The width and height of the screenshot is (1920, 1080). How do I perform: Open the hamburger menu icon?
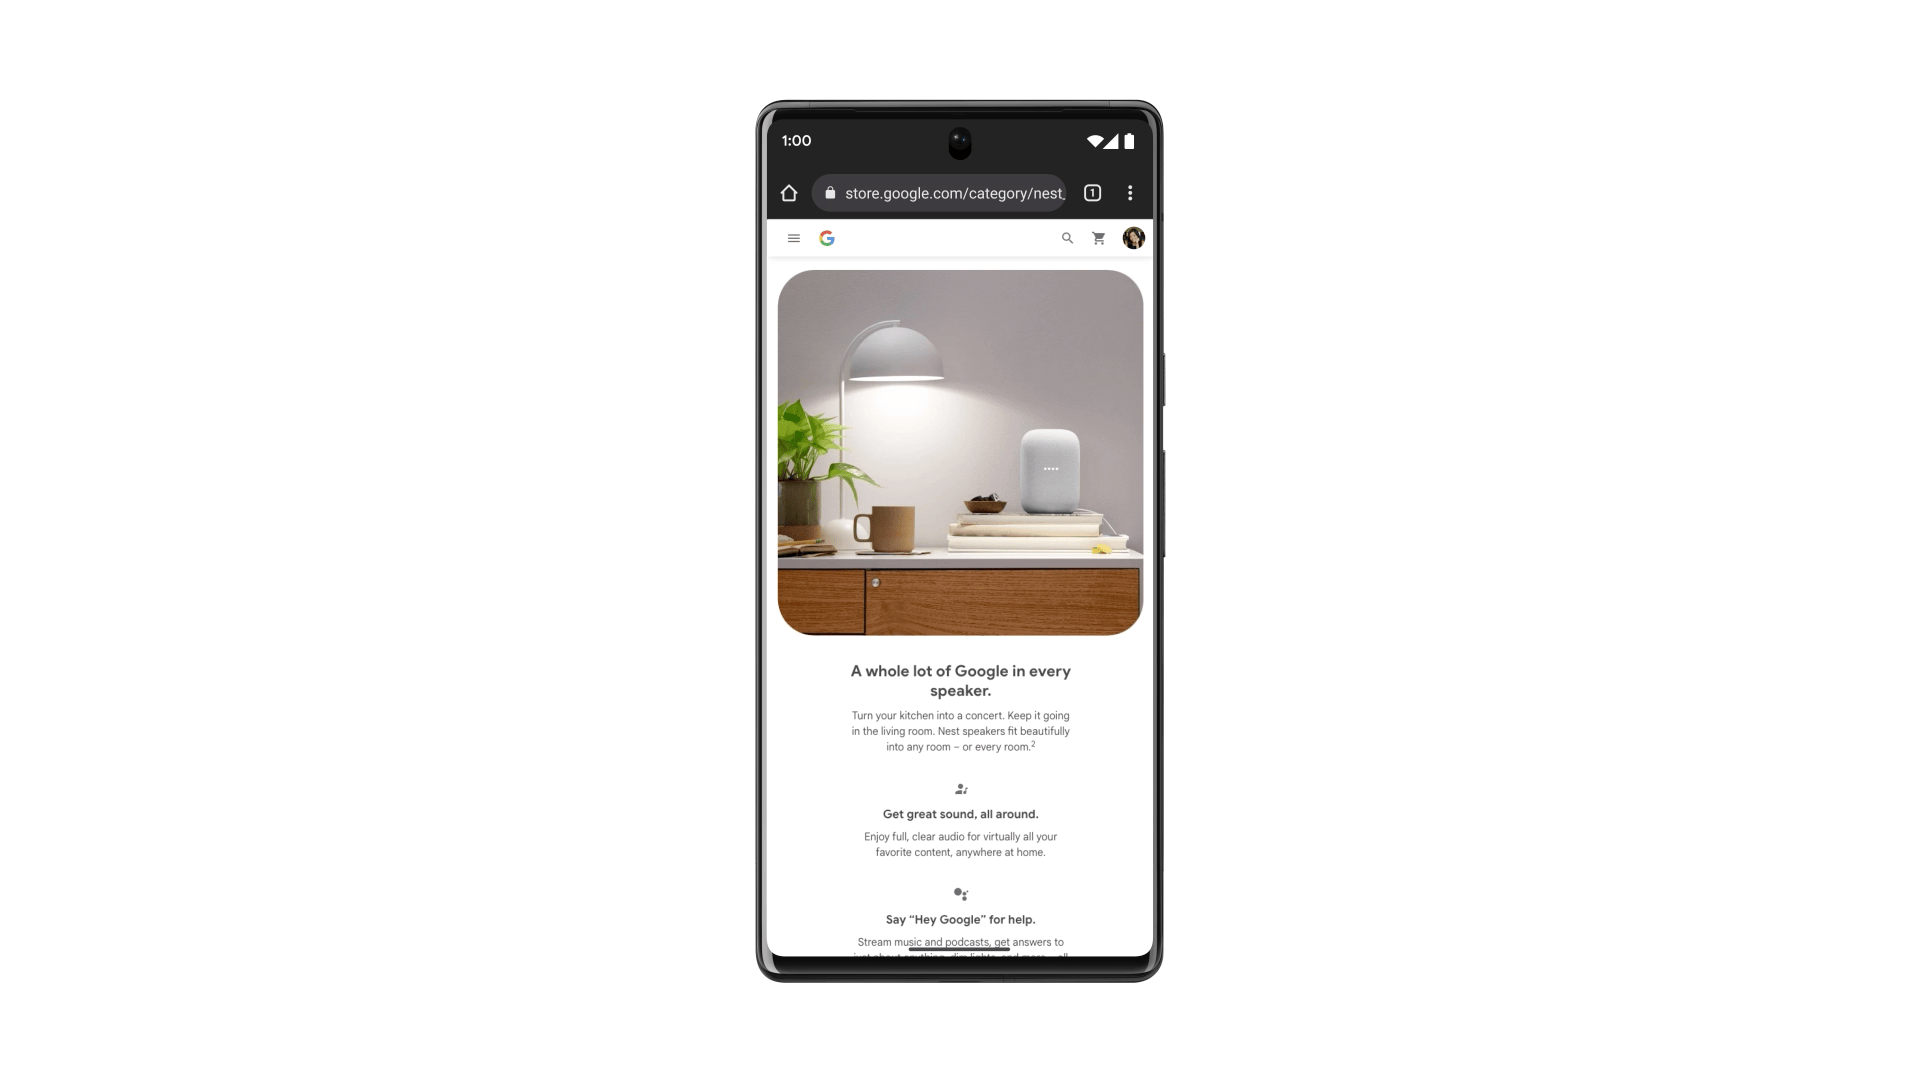coord(793,237)
